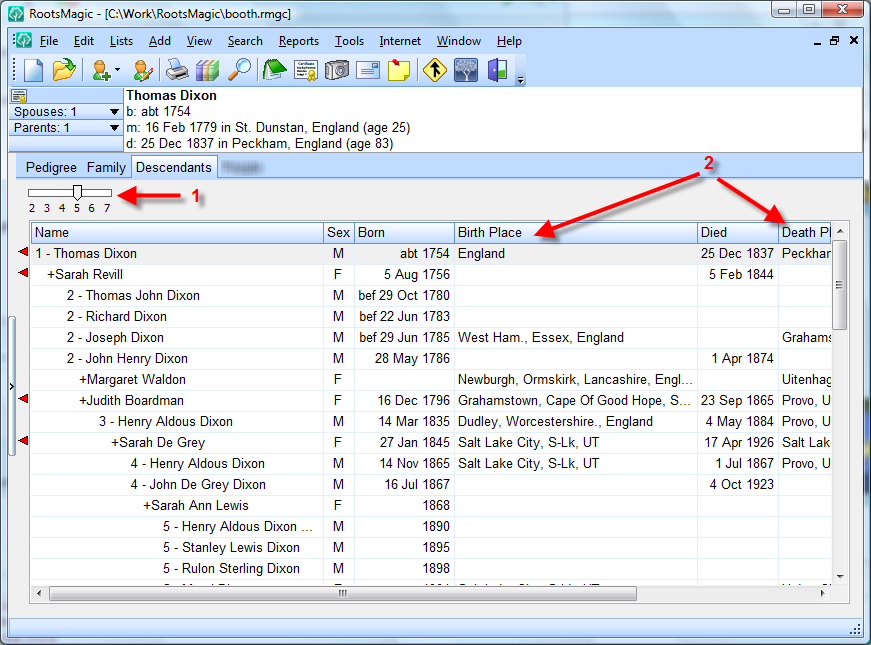The image size is (871, 645).
Task: Open the yellow sticky note to-do icon
Action: (x=399, y=71)
